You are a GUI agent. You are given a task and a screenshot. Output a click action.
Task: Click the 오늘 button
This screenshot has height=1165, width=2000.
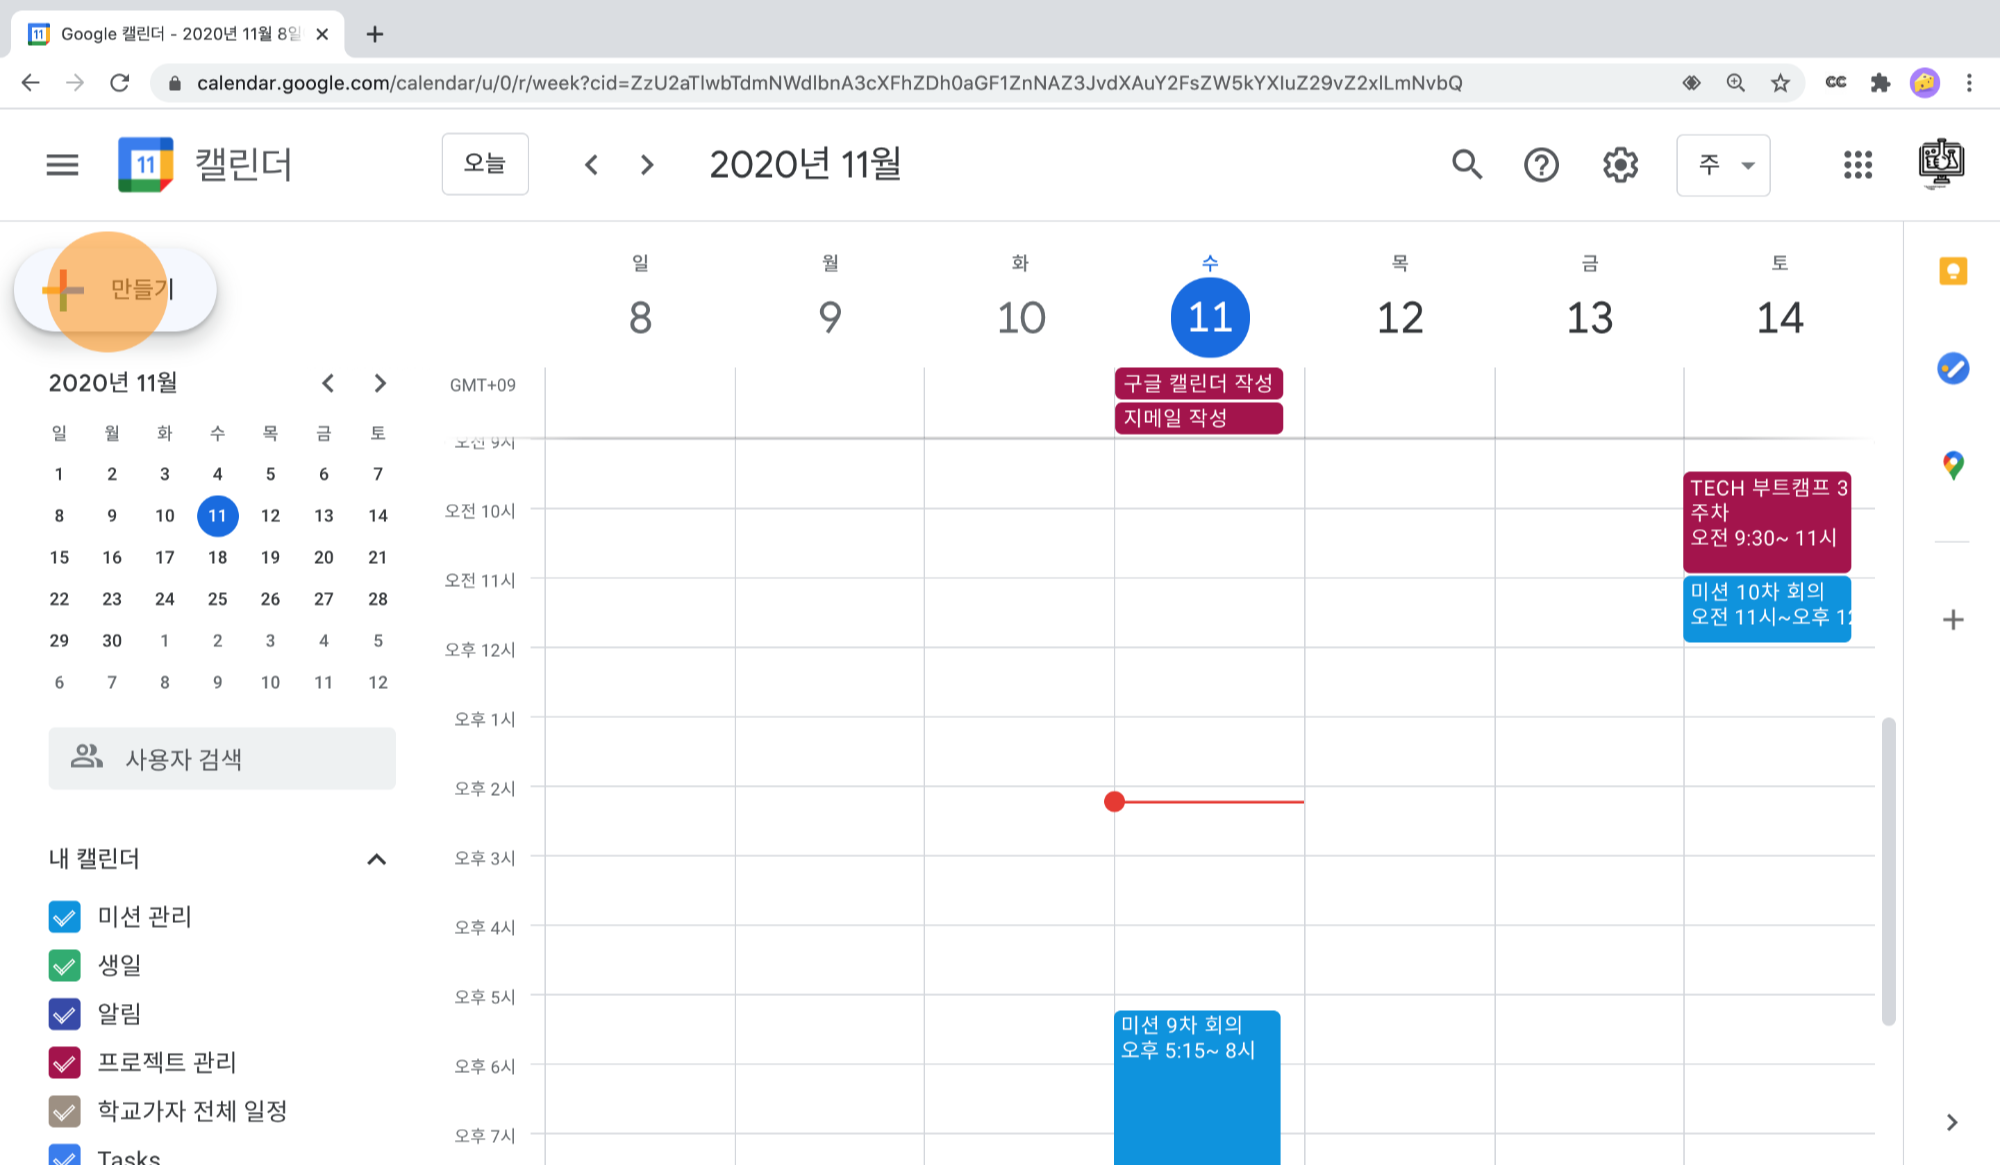point(485,164)
